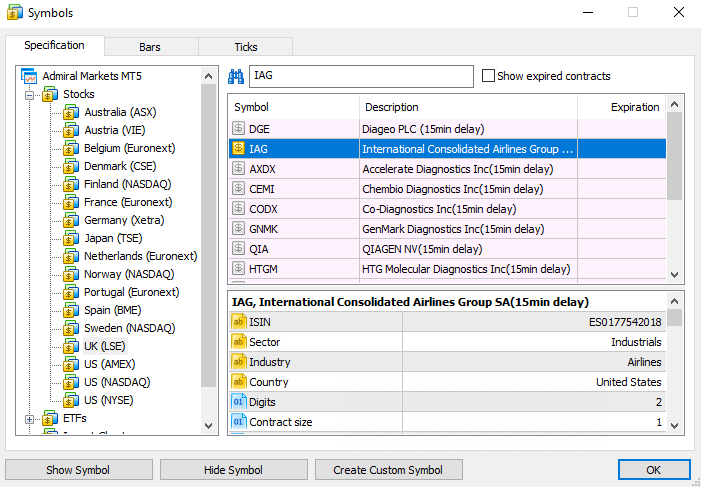Click the Symbol column header

click(x=294, y=107)
